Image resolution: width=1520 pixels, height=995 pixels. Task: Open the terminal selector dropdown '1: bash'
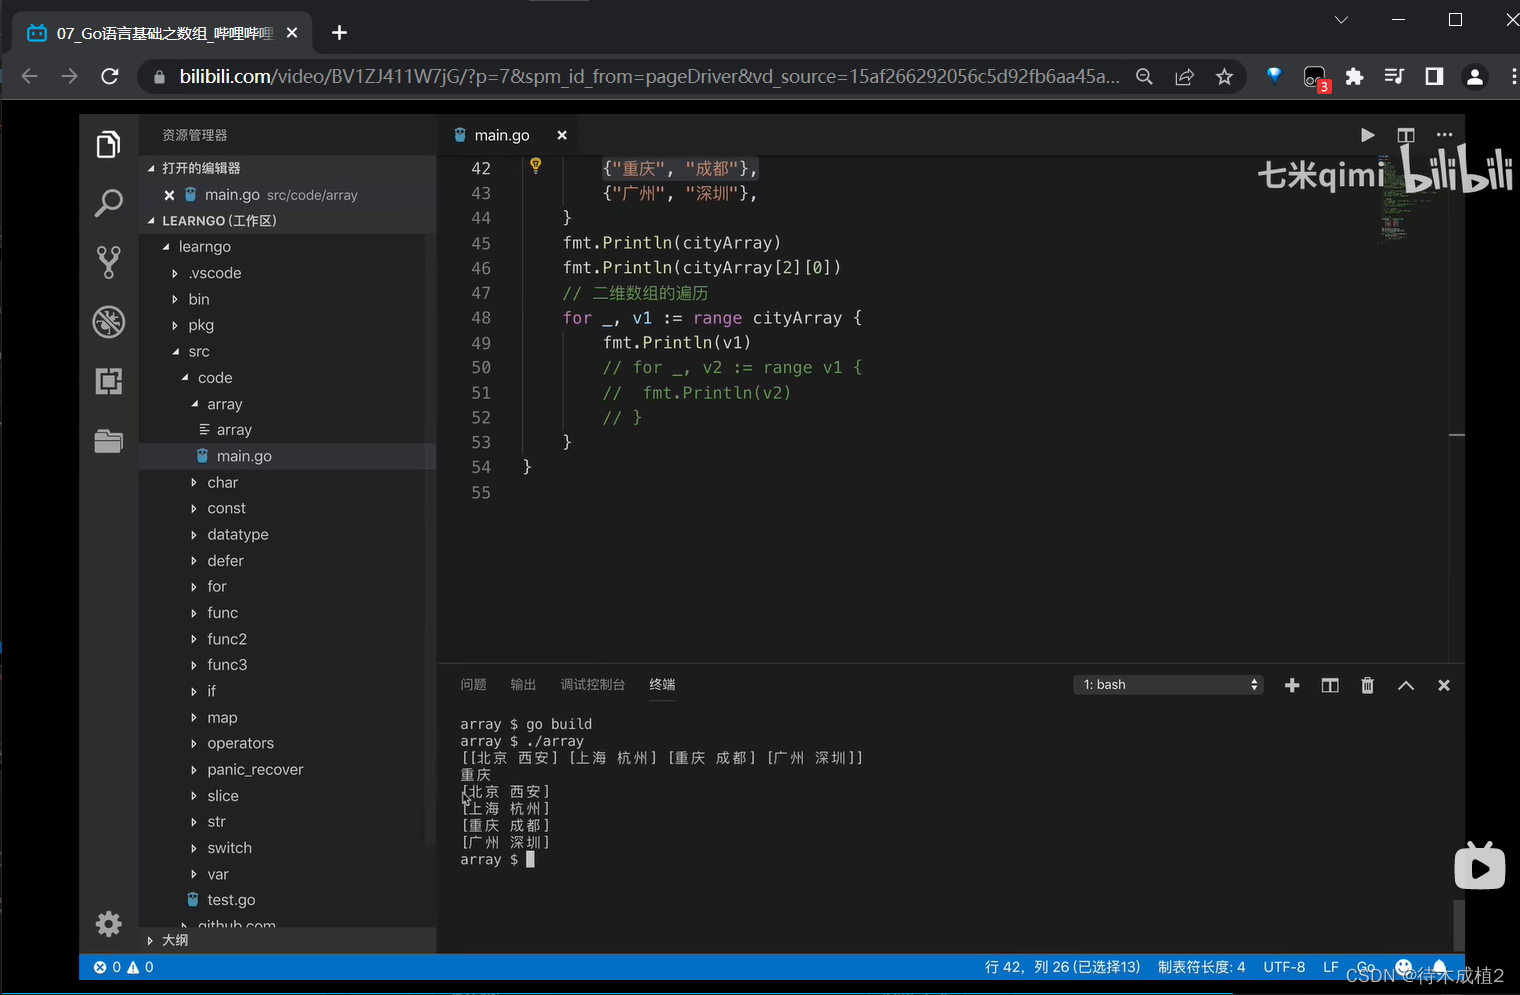[x=1168, y=685]
